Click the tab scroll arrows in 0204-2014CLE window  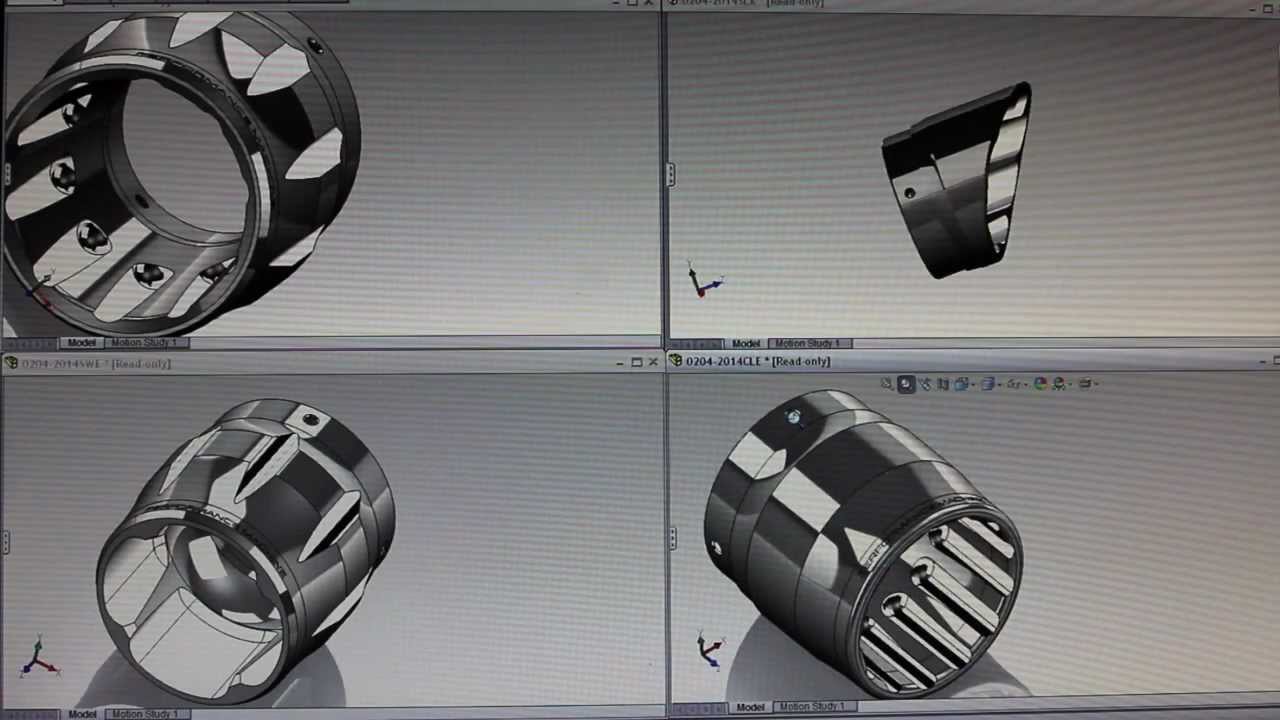point(700,708)
